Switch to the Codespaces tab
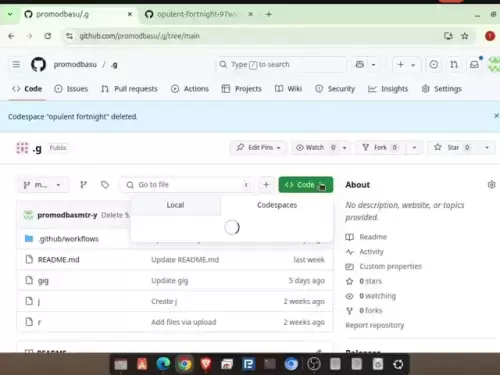This screenshot has width=500, height=375. click(x=277, y=205)
